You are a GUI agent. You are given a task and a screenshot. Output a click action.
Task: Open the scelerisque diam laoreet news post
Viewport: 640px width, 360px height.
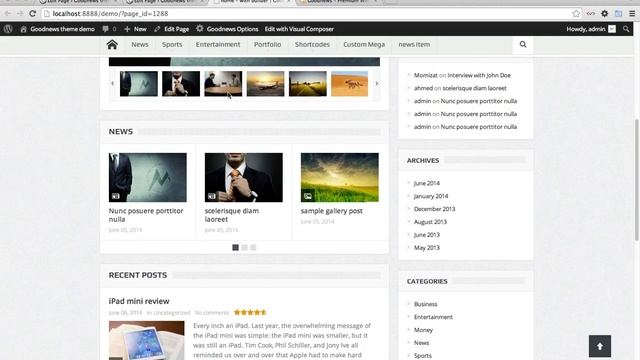[x=231, y=215]
